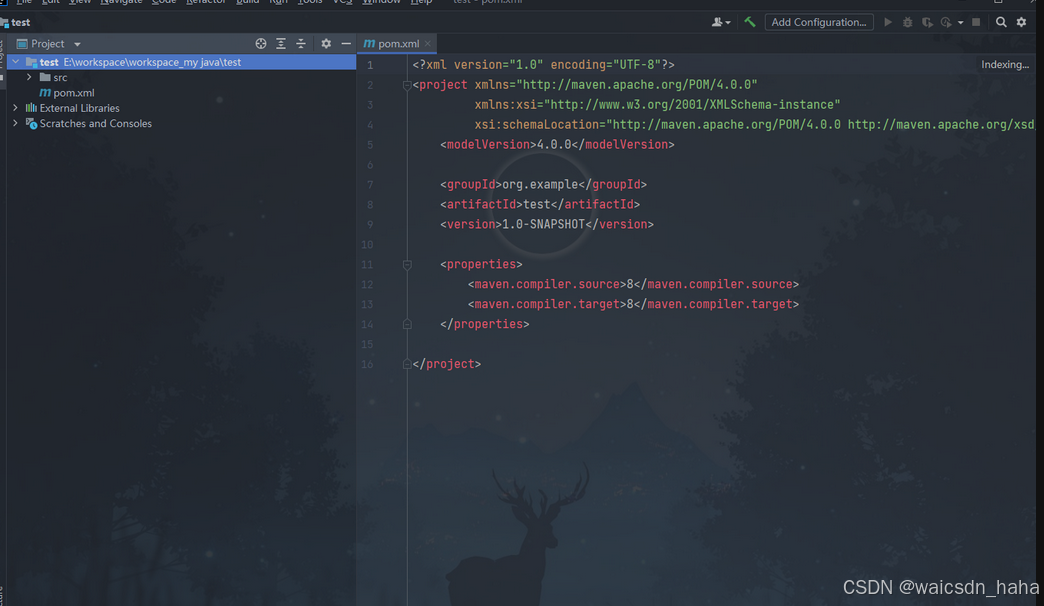Open the Build menu
This screenshot has height=606, width=1044.
tap(248, 2)
